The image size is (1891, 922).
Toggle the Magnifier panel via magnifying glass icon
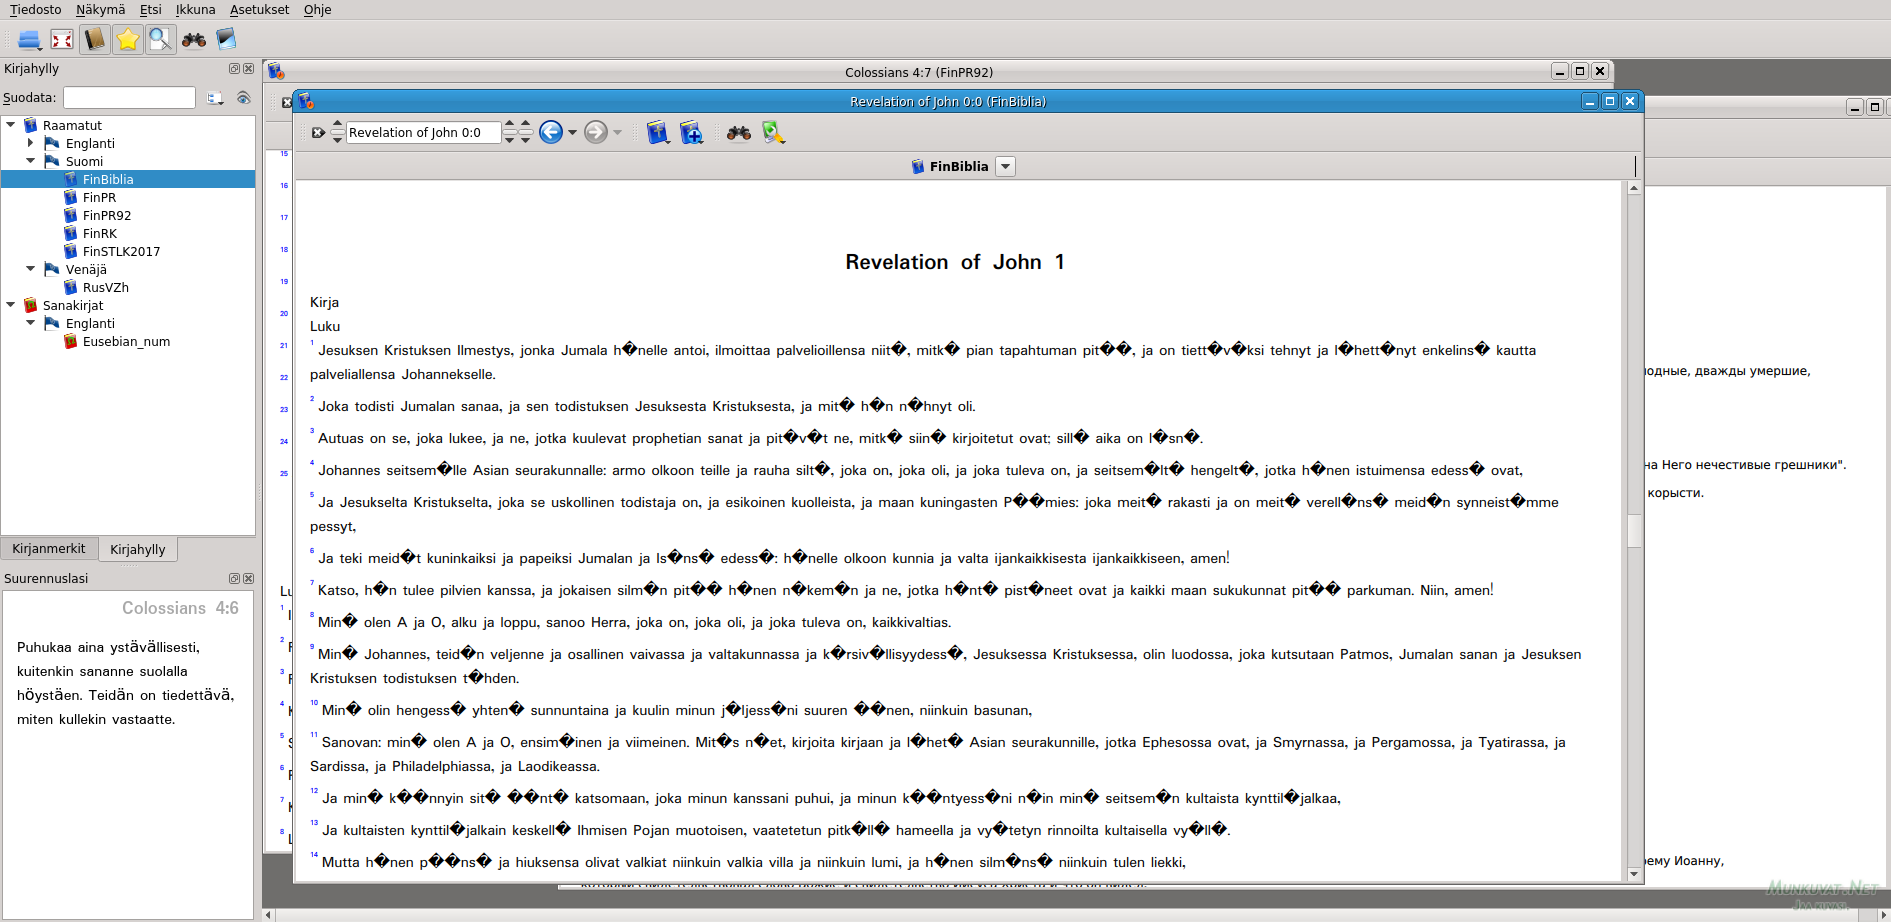click(161, 40)
